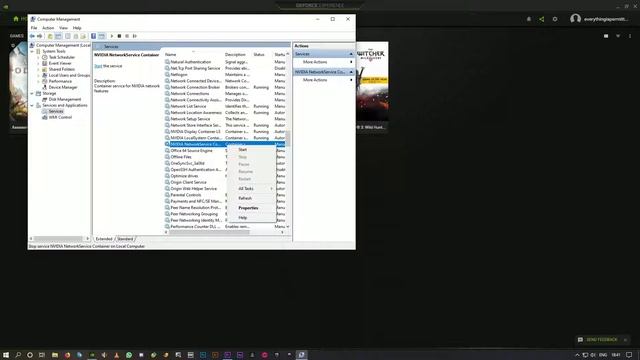This screenshot has width=640, height=360.
Task: Click the Stop Service square icon
Action: (119, 36)
